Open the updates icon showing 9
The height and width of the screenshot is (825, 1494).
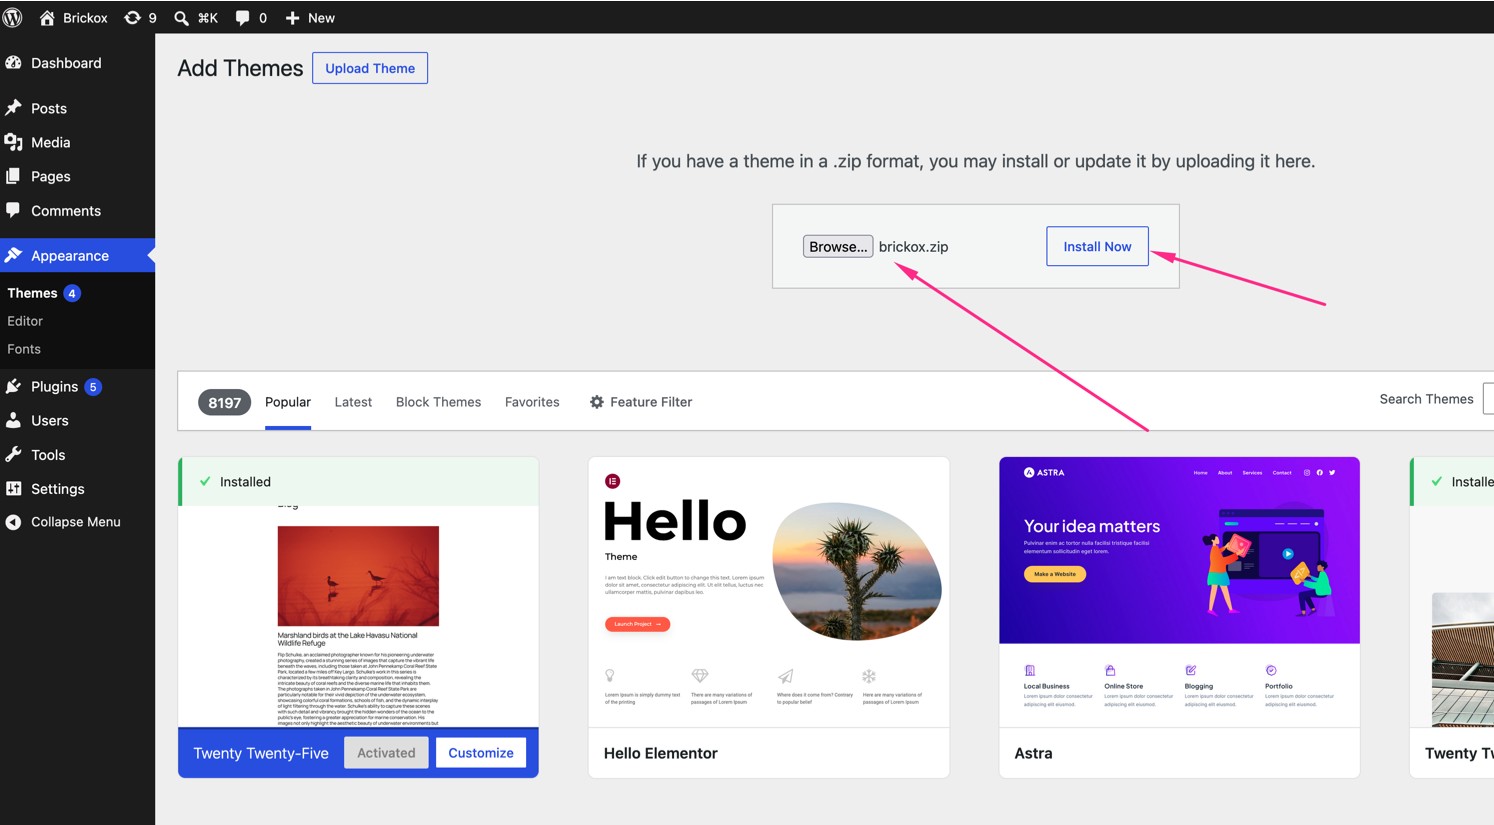pos(132,18)
